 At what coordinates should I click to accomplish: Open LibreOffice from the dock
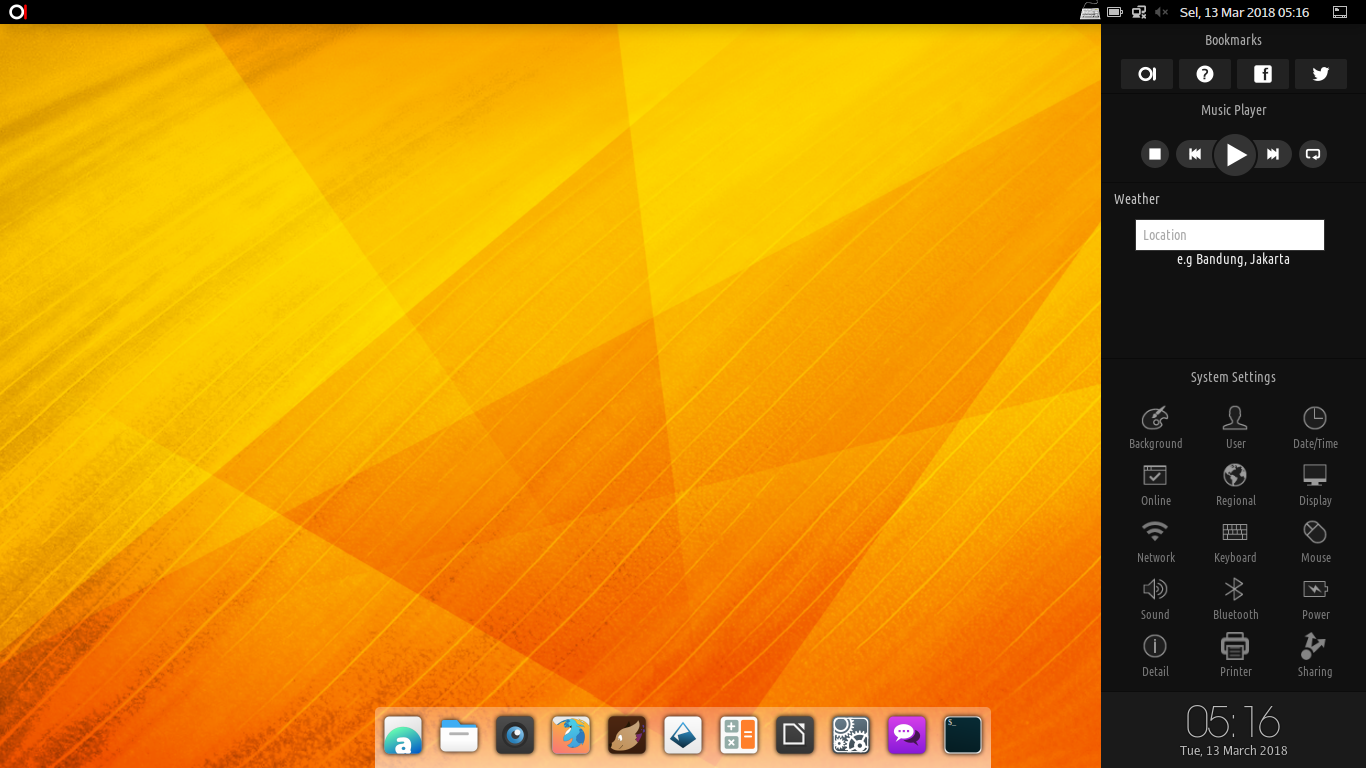tap(795, 736)
